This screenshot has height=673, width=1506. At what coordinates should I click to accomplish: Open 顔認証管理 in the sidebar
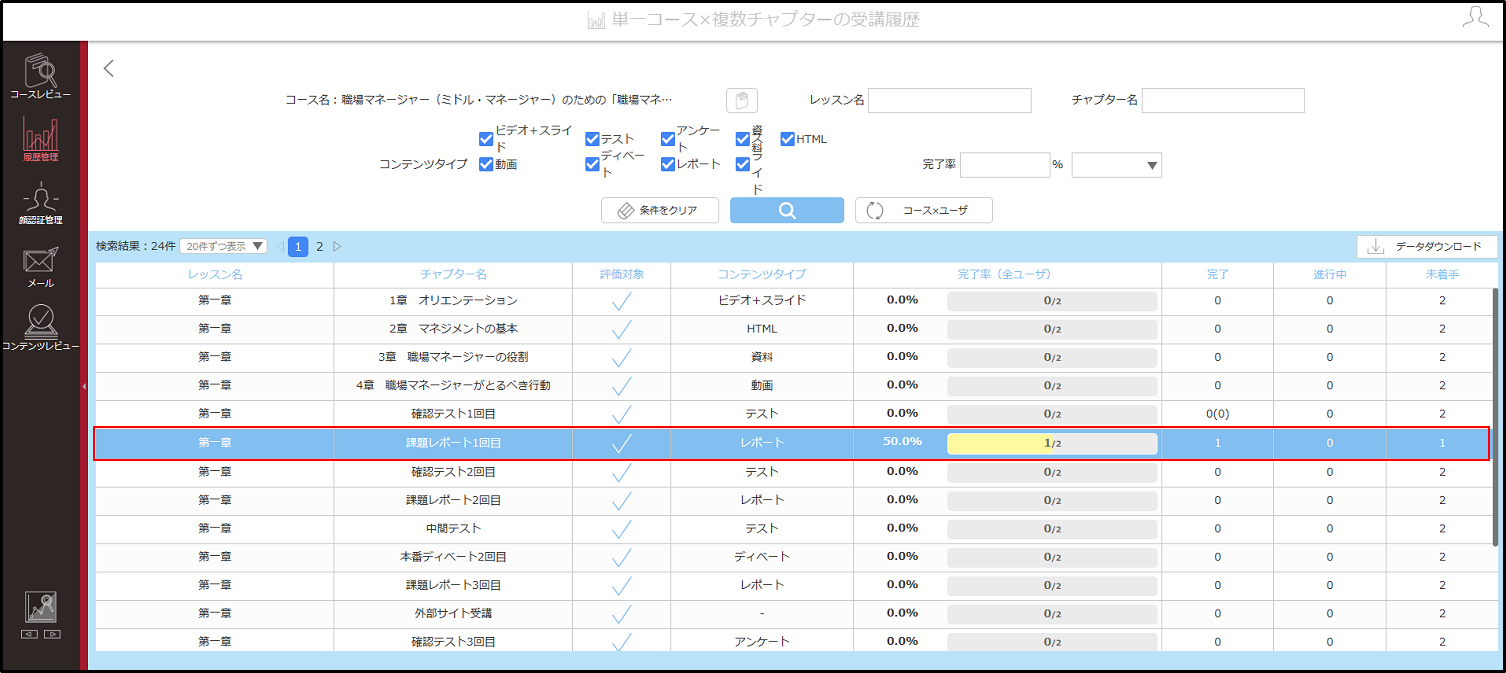pos(41,203)
